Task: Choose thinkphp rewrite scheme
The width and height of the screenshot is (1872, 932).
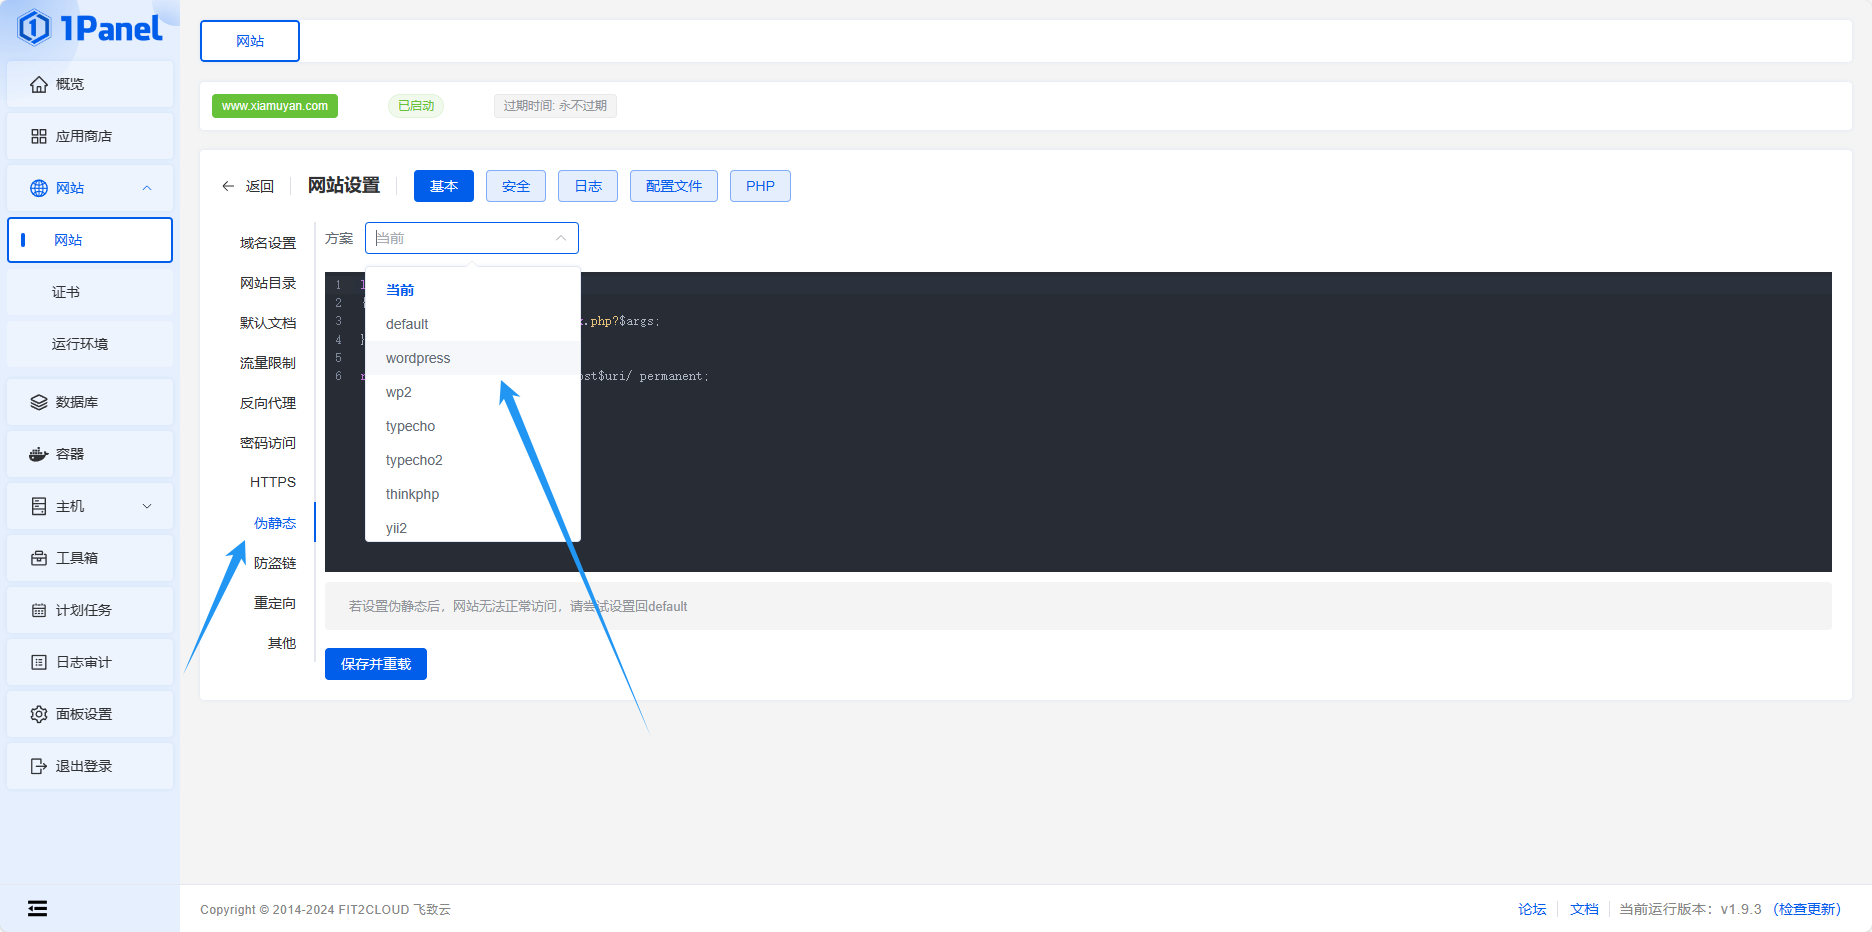Action: (x=473, y=494)
